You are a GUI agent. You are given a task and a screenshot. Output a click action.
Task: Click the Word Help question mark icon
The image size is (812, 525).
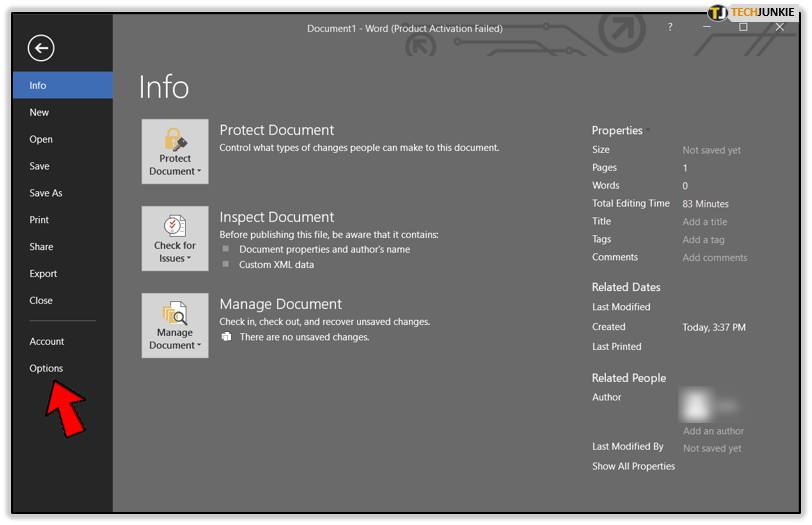click(670, 27)
